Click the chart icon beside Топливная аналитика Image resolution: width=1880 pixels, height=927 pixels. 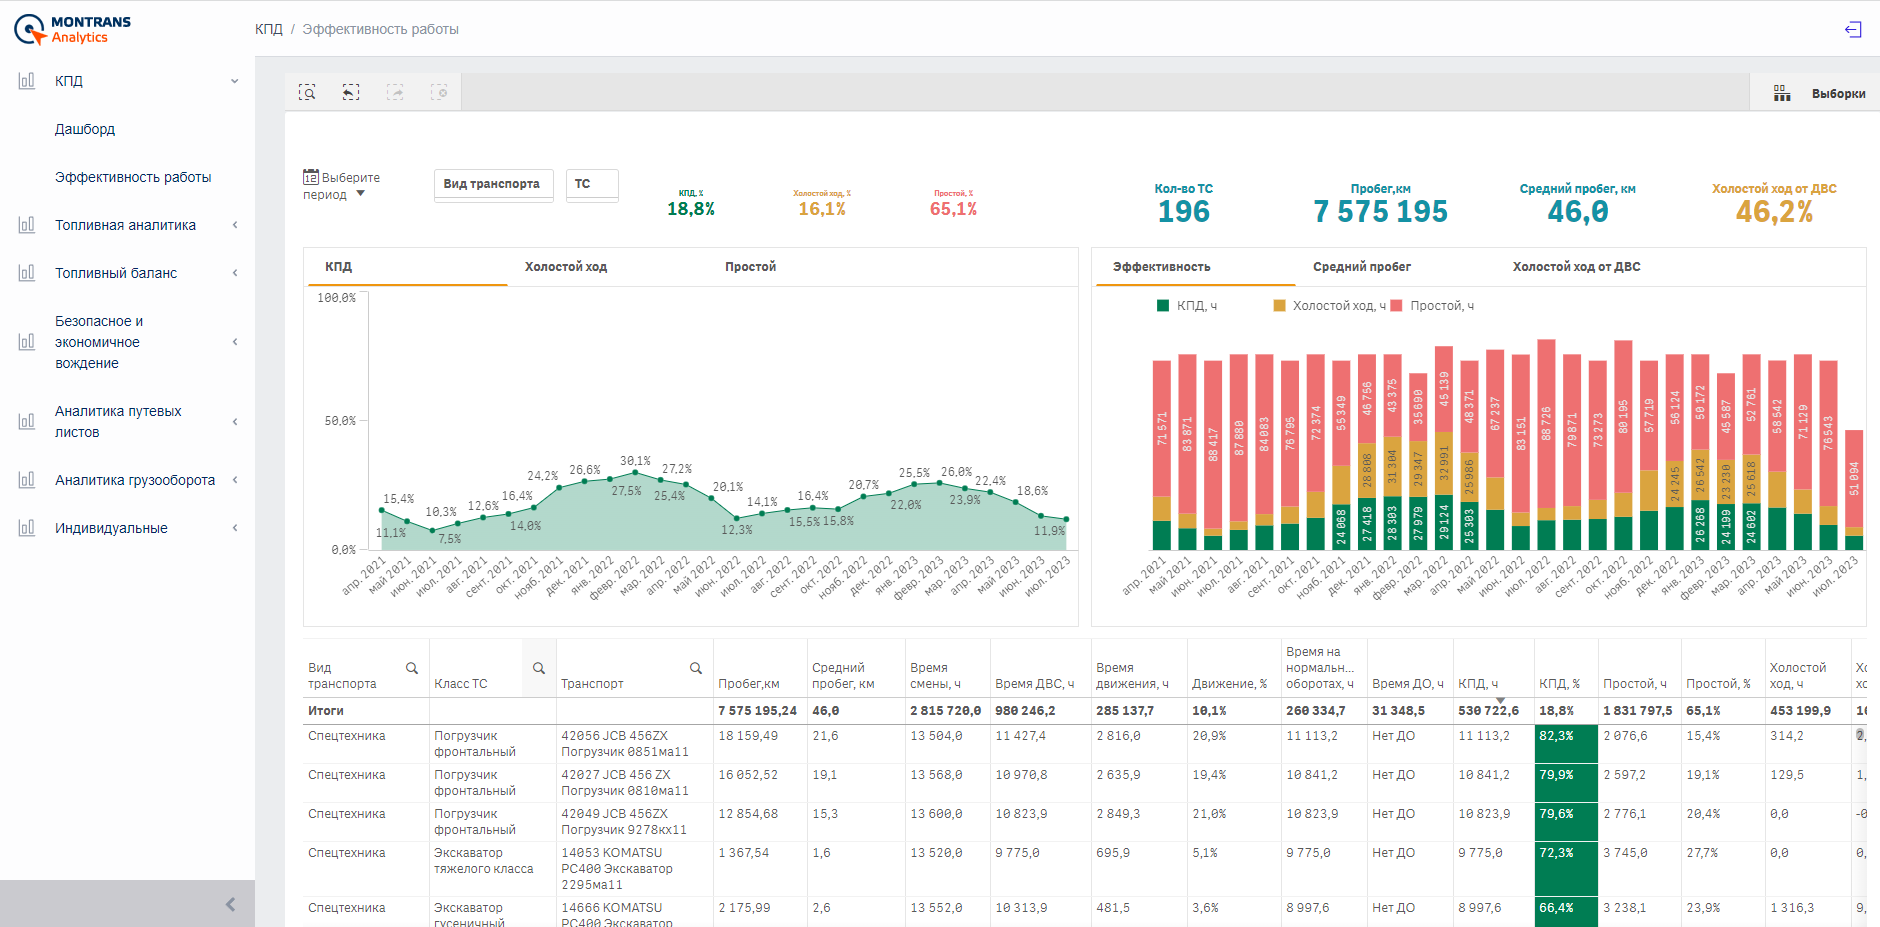coord(27,225)
